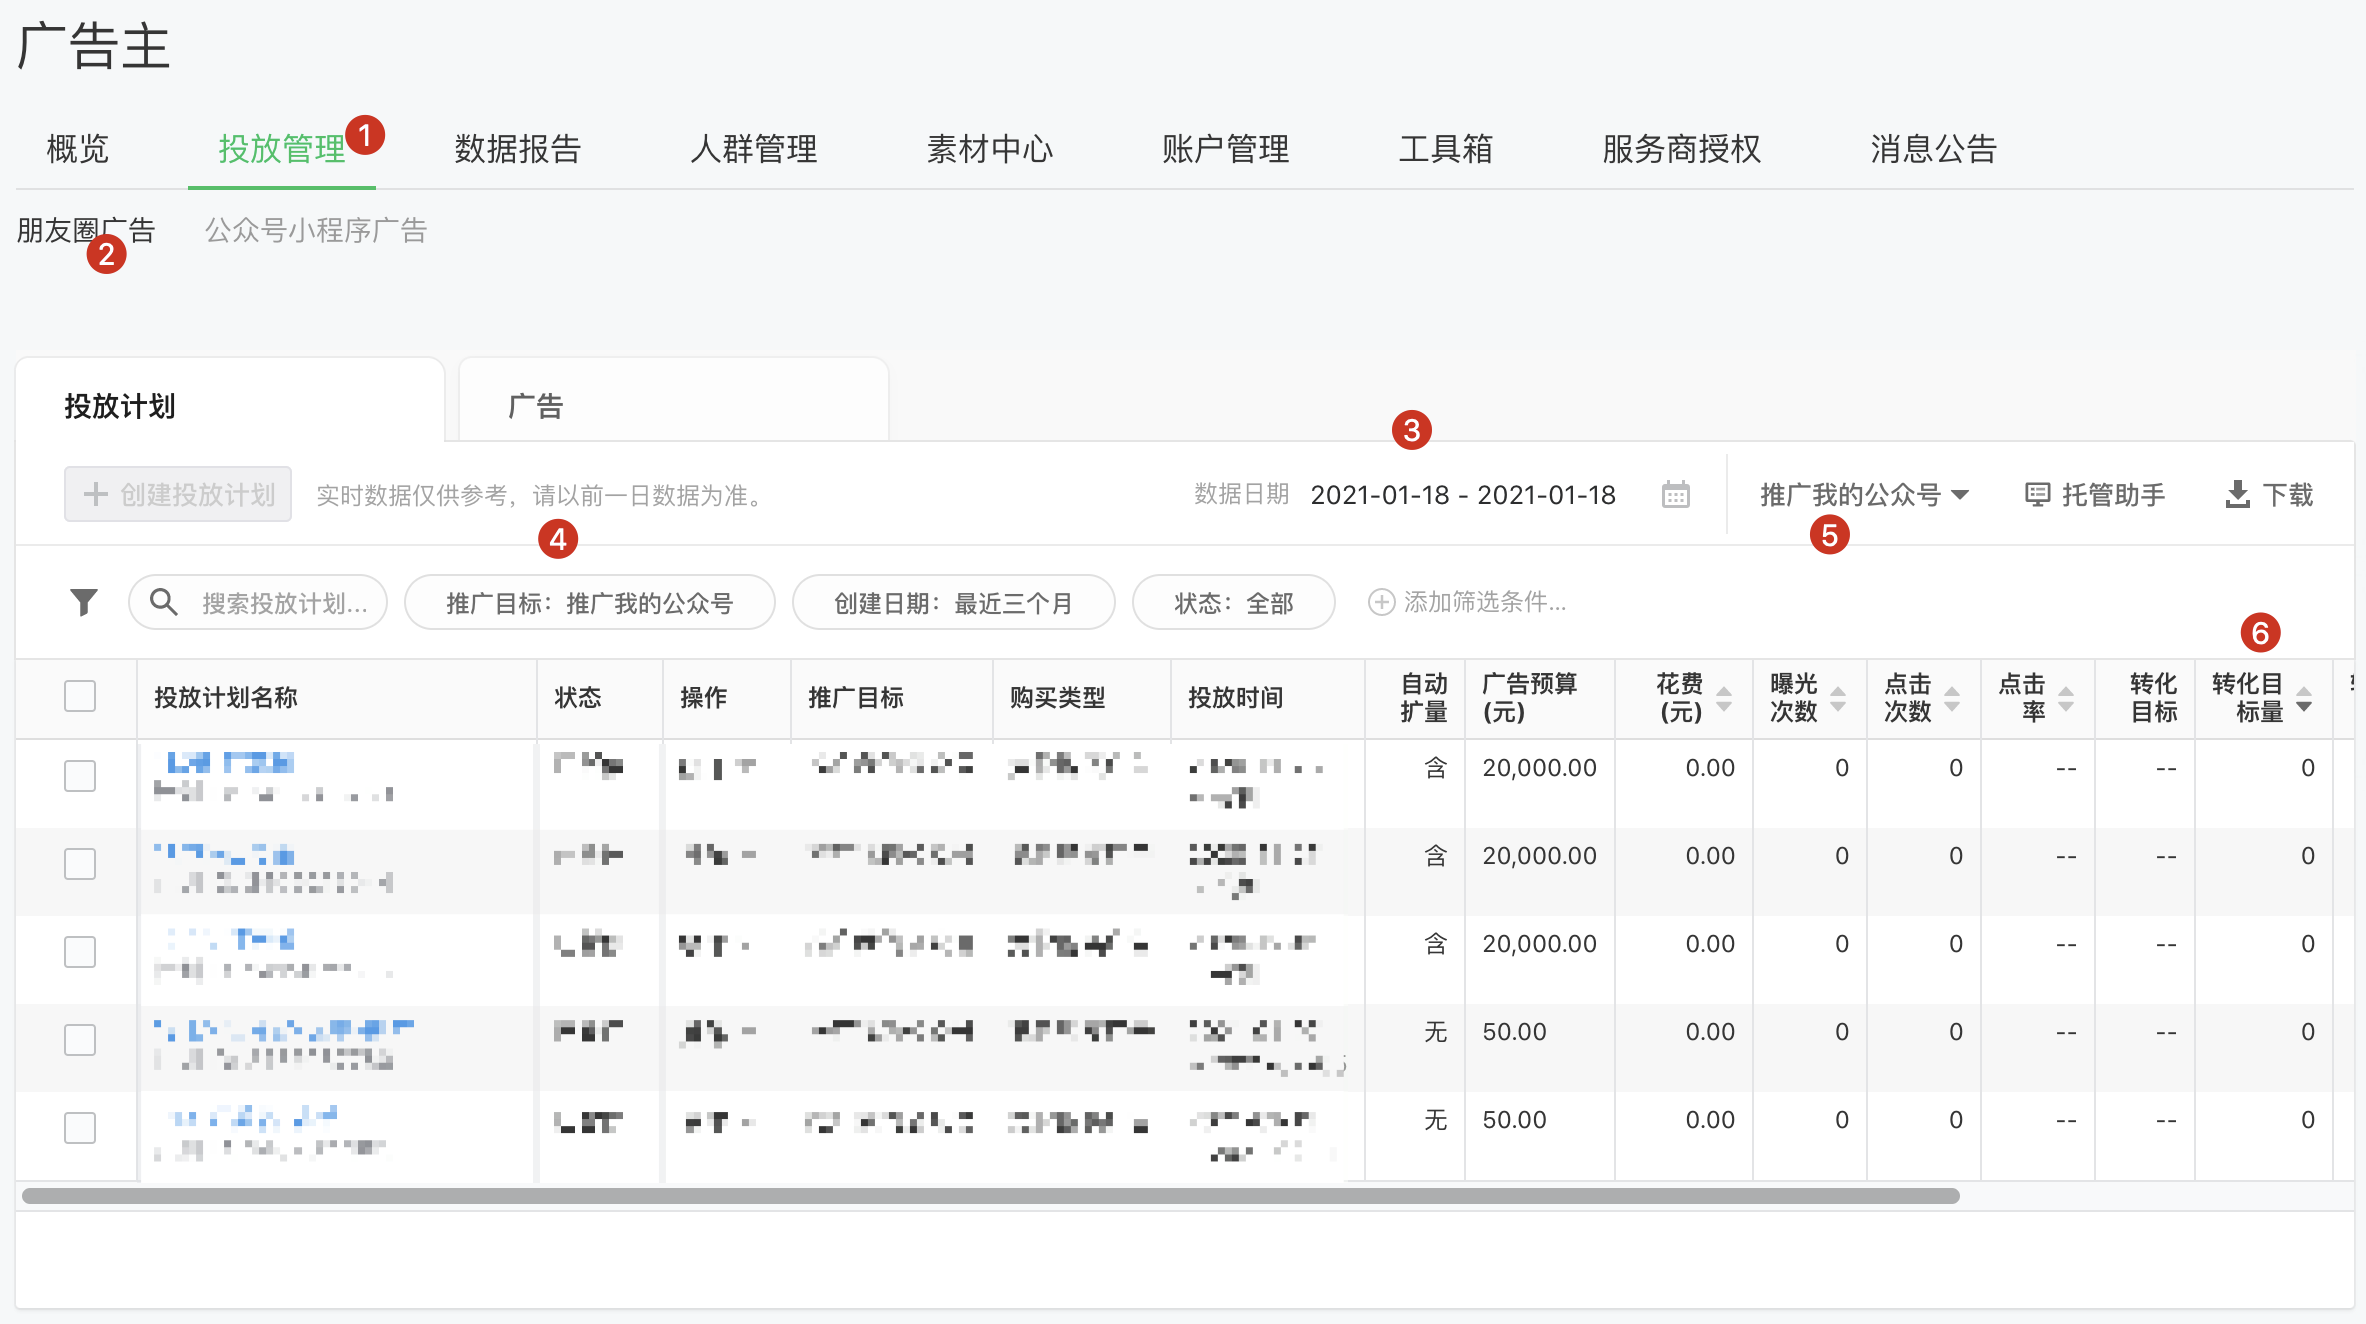The width and height of the screenshot is (2366, 1324).
Task: Check the fourth plan row checkbox
Action: click(80, 1040)
